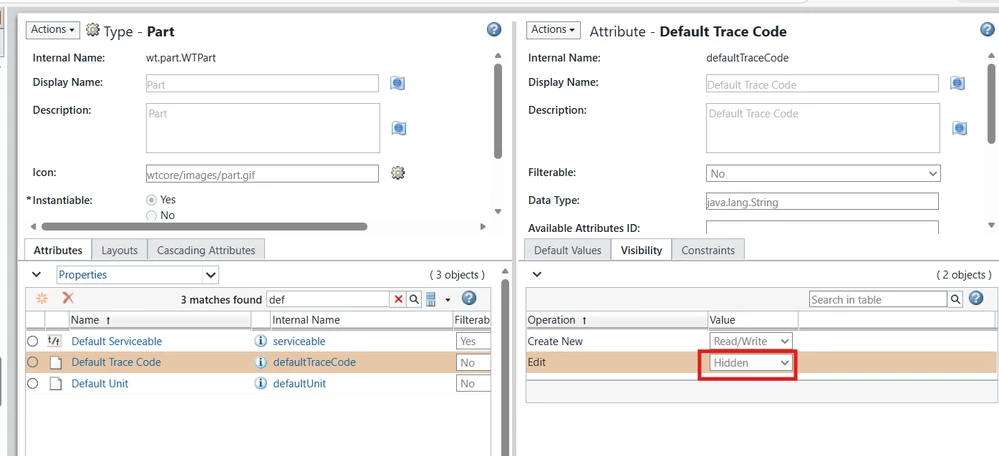Click document icon on Default Trace Code row
Image resolution: width=999 pixels, height=456 pixels.
[x=55, y=362]
